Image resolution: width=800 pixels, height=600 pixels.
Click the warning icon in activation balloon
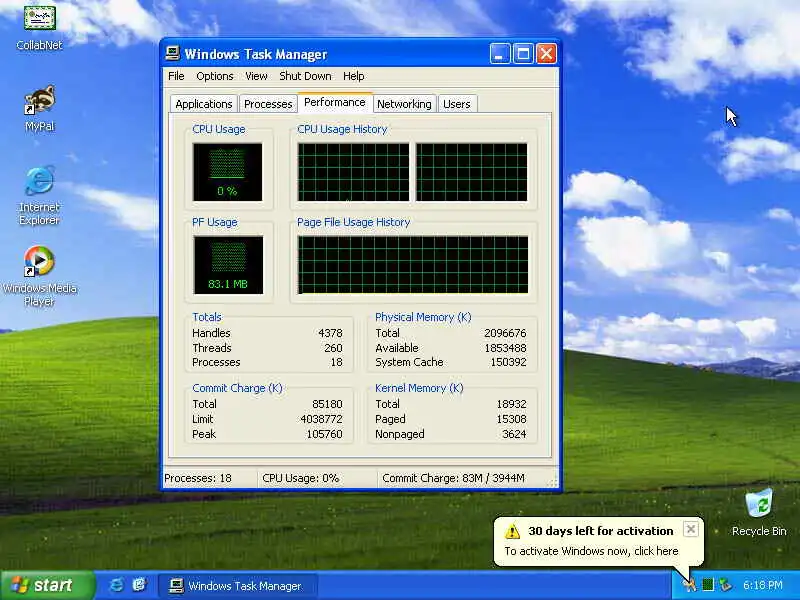coord(512,531)
